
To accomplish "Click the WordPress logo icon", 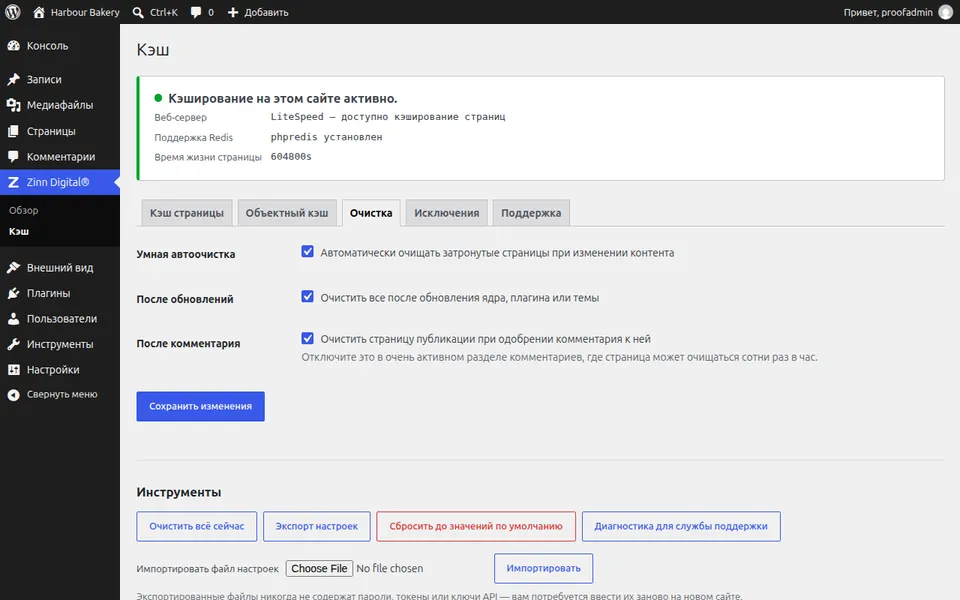I will pyautogui.click(x=13, y=12).
